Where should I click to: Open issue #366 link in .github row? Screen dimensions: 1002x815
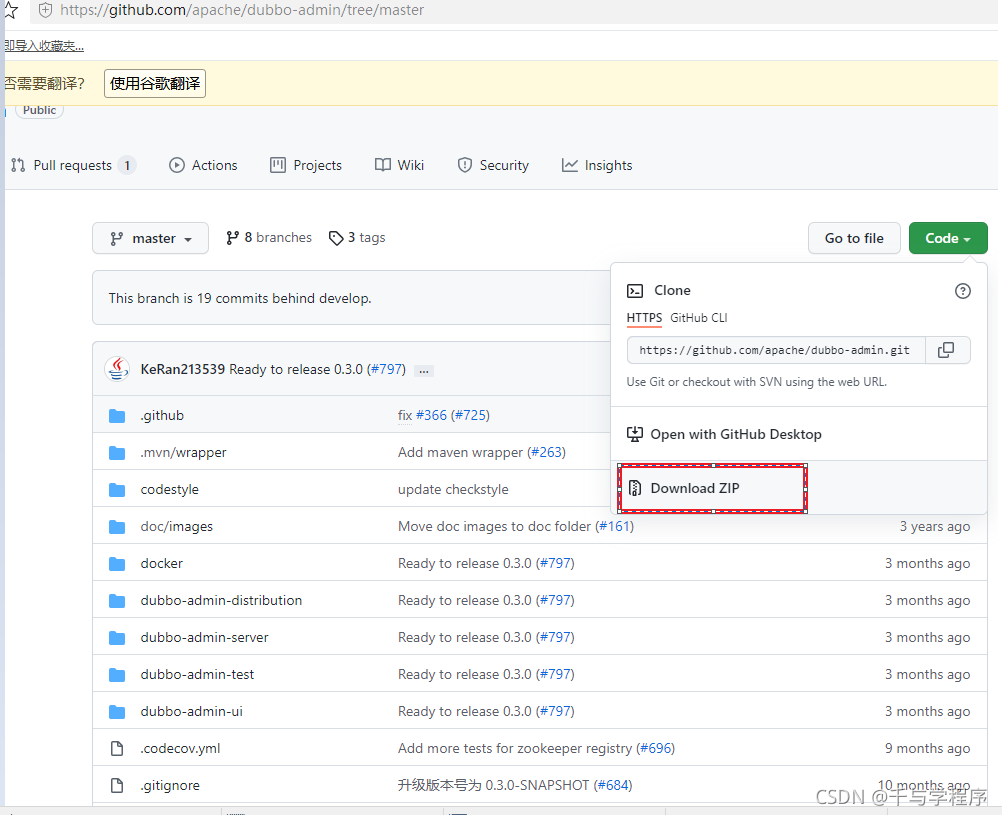coord(431,415)
